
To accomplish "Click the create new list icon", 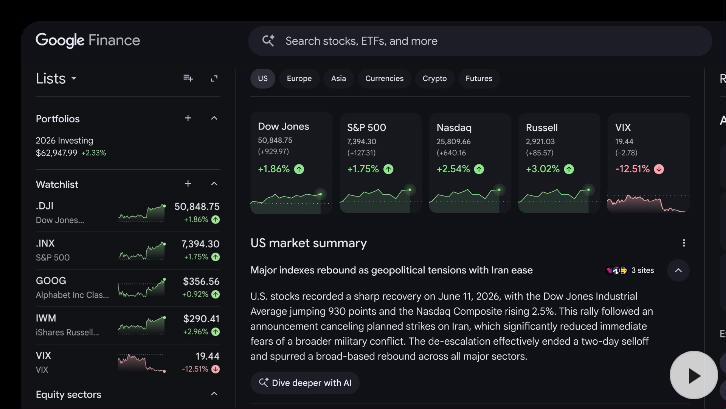I will [188, 78].
